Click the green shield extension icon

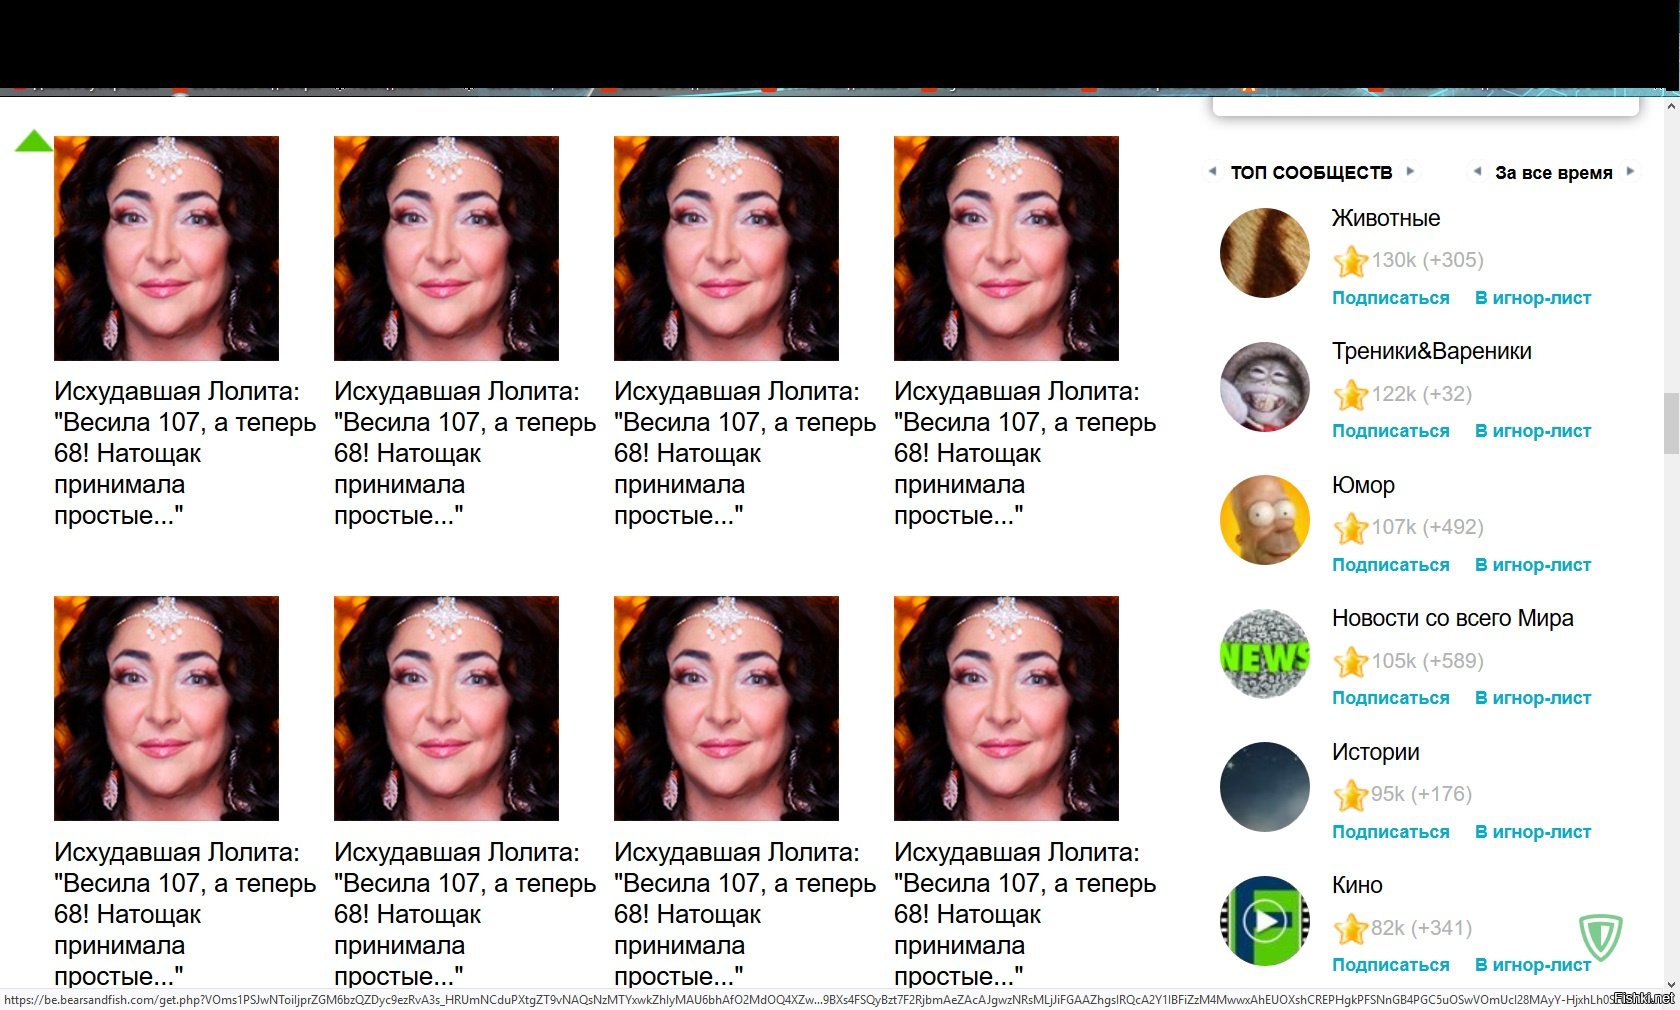click(1600, 937)
